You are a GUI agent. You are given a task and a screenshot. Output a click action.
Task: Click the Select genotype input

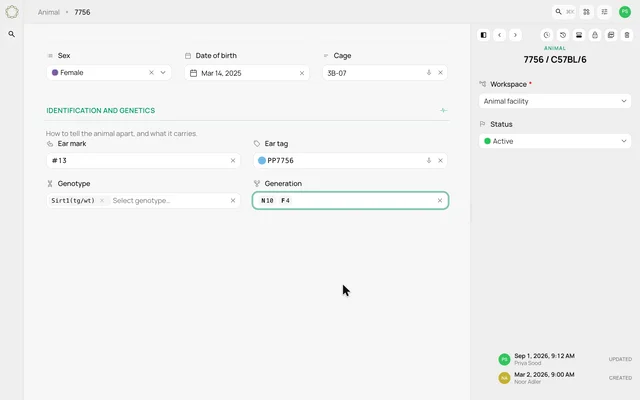141,200
